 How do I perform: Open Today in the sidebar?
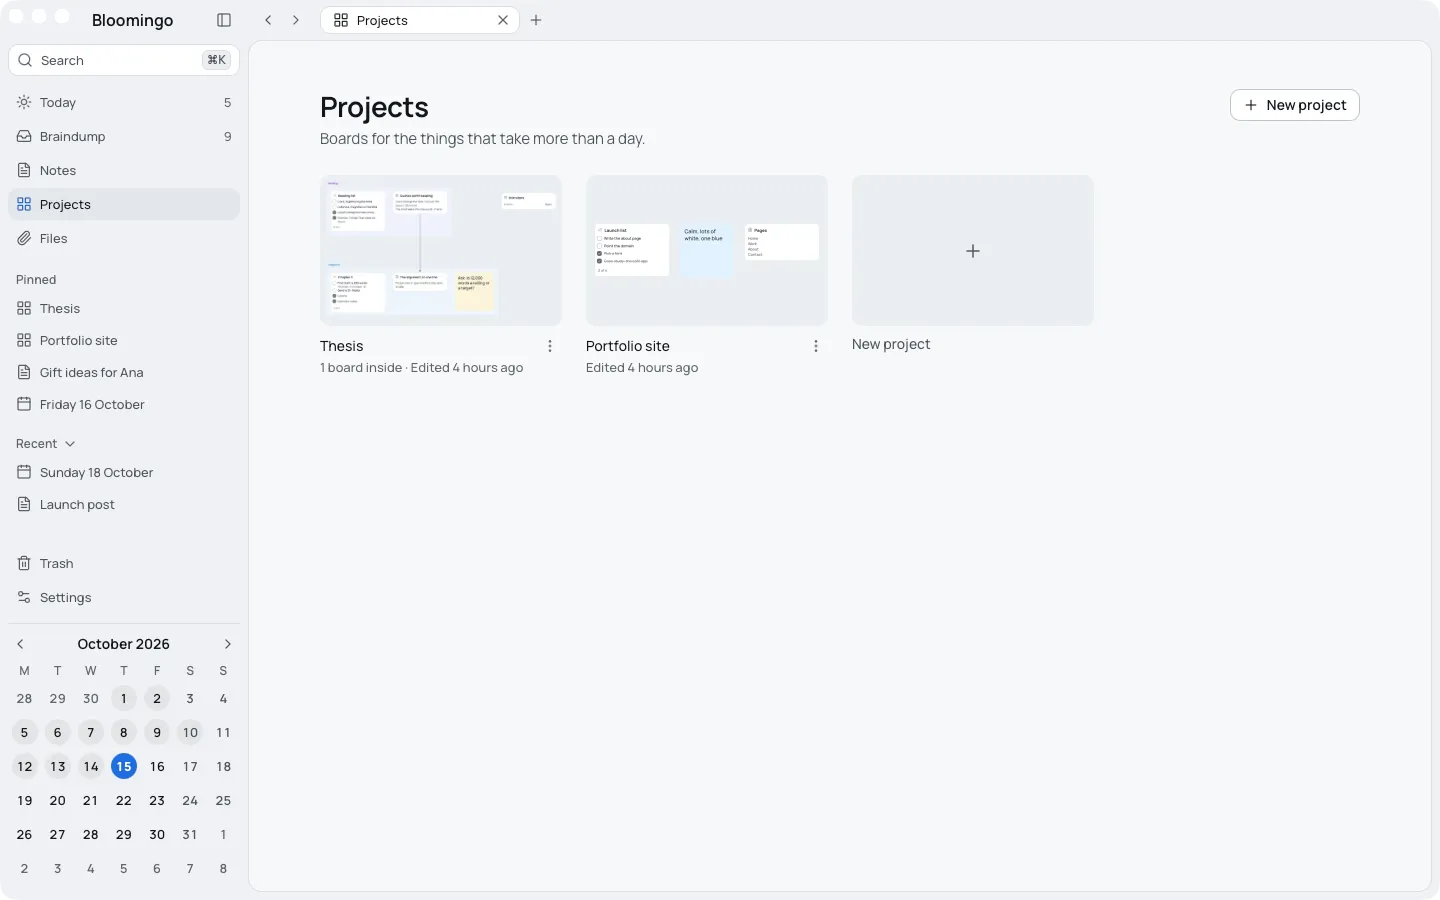(124, 103)
